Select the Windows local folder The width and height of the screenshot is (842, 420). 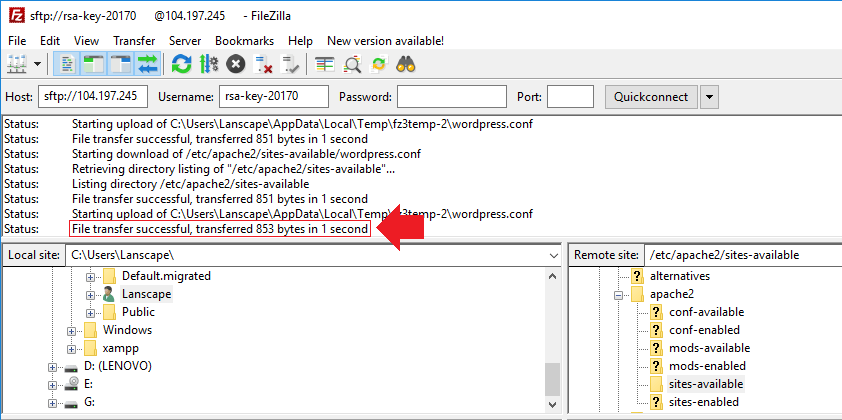point(127,330)
